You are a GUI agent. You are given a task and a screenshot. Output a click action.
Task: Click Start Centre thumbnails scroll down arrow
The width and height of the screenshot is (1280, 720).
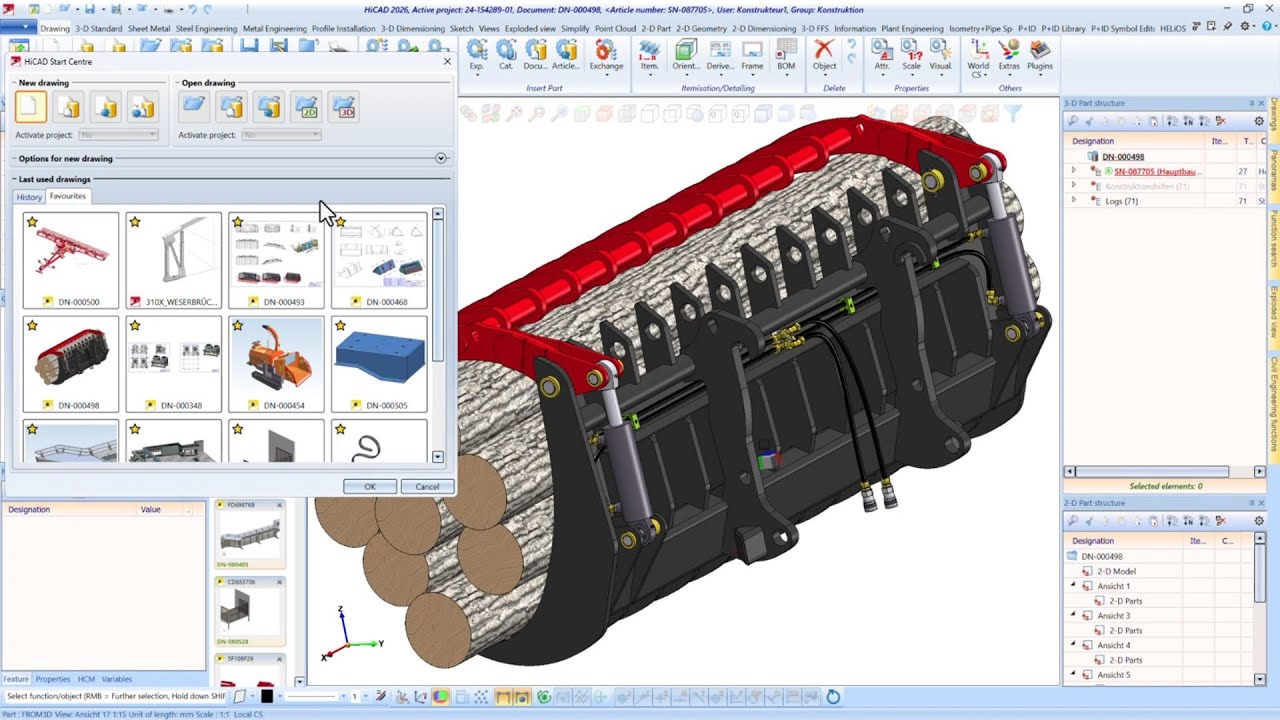(x=437, y=457)
